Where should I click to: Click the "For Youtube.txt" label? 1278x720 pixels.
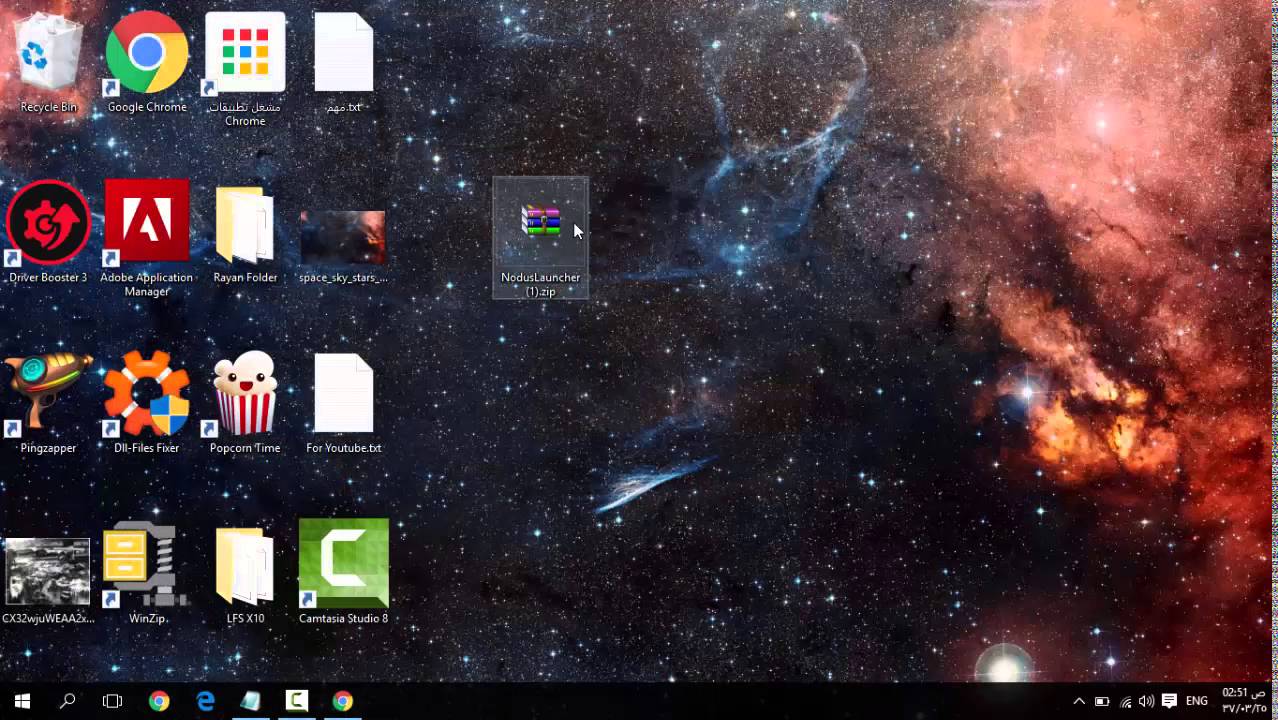coord(343,448)
